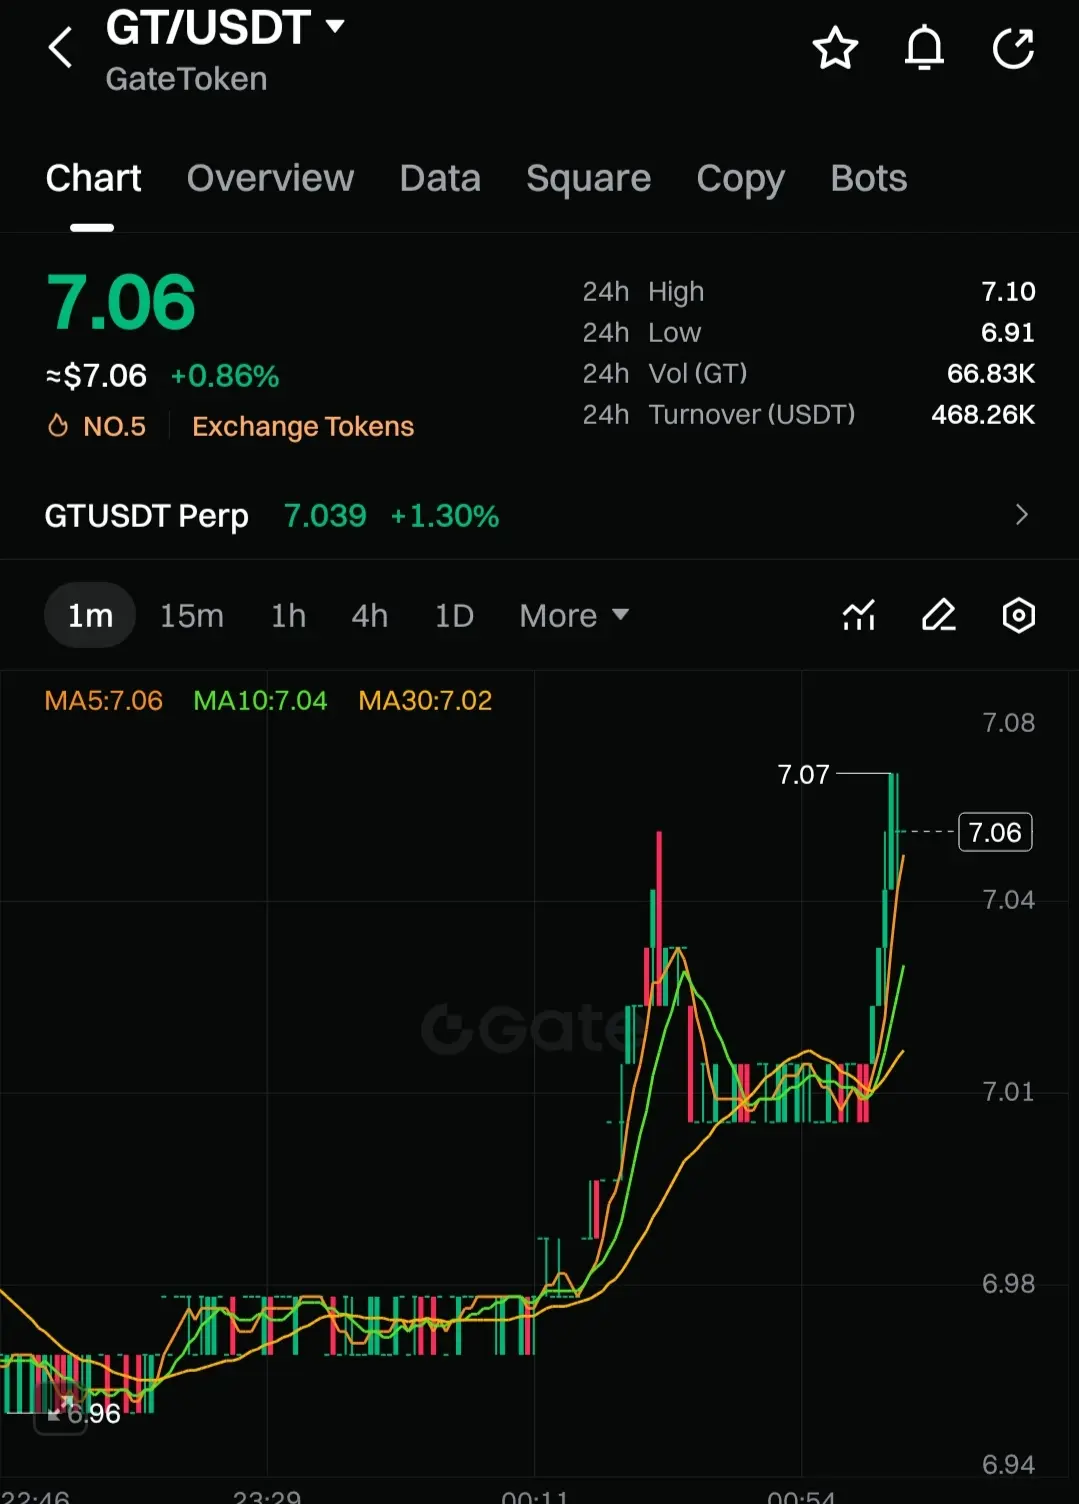Screen dimensions: 1079x1504
Task: Tap the current price tag 7.06 on axis
Action: (x=995, y=832)
